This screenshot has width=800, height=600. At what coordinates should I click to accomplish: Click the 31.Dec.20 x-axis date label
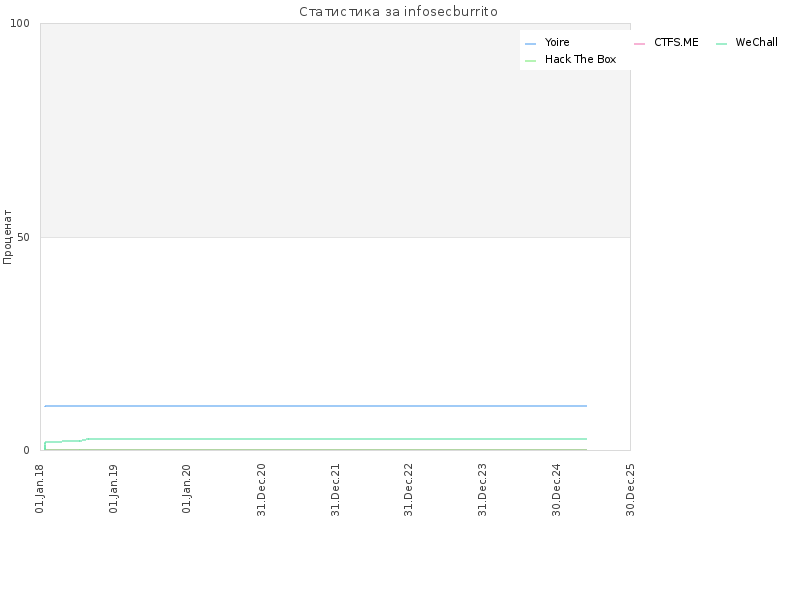[261, 490]
